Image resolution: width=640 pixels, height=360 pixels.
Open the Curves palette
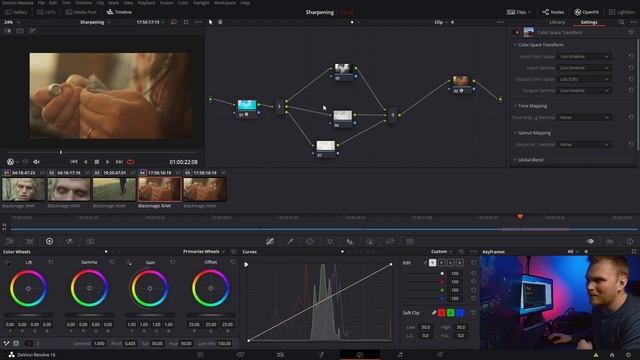(x=270, y=242)
